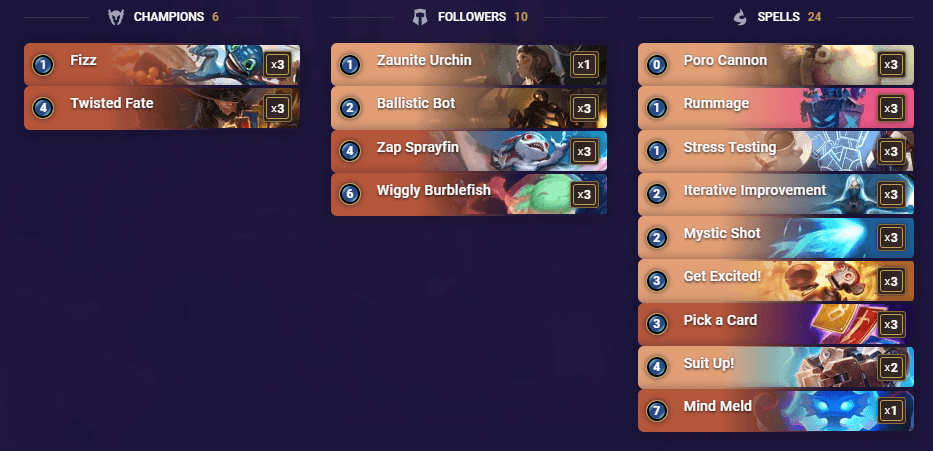Select the Zap Sprayfin follower card
The image size is (933, 451).
pyautogui.click(x=469, y=151)
